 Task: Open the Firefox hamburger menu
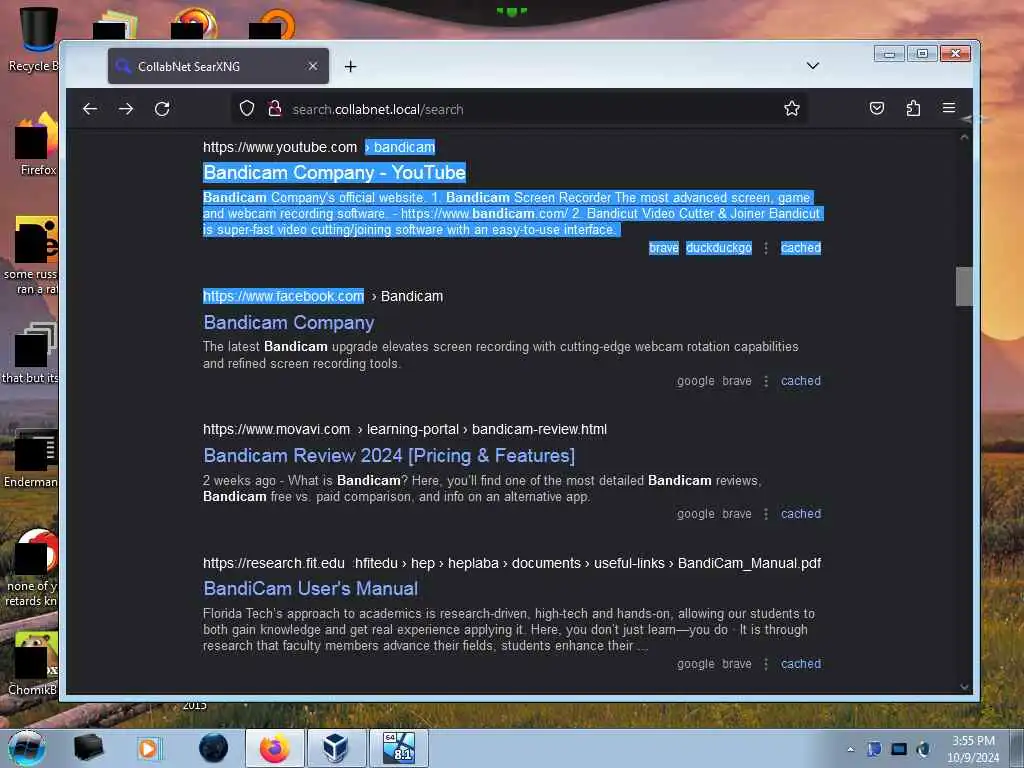949,108
